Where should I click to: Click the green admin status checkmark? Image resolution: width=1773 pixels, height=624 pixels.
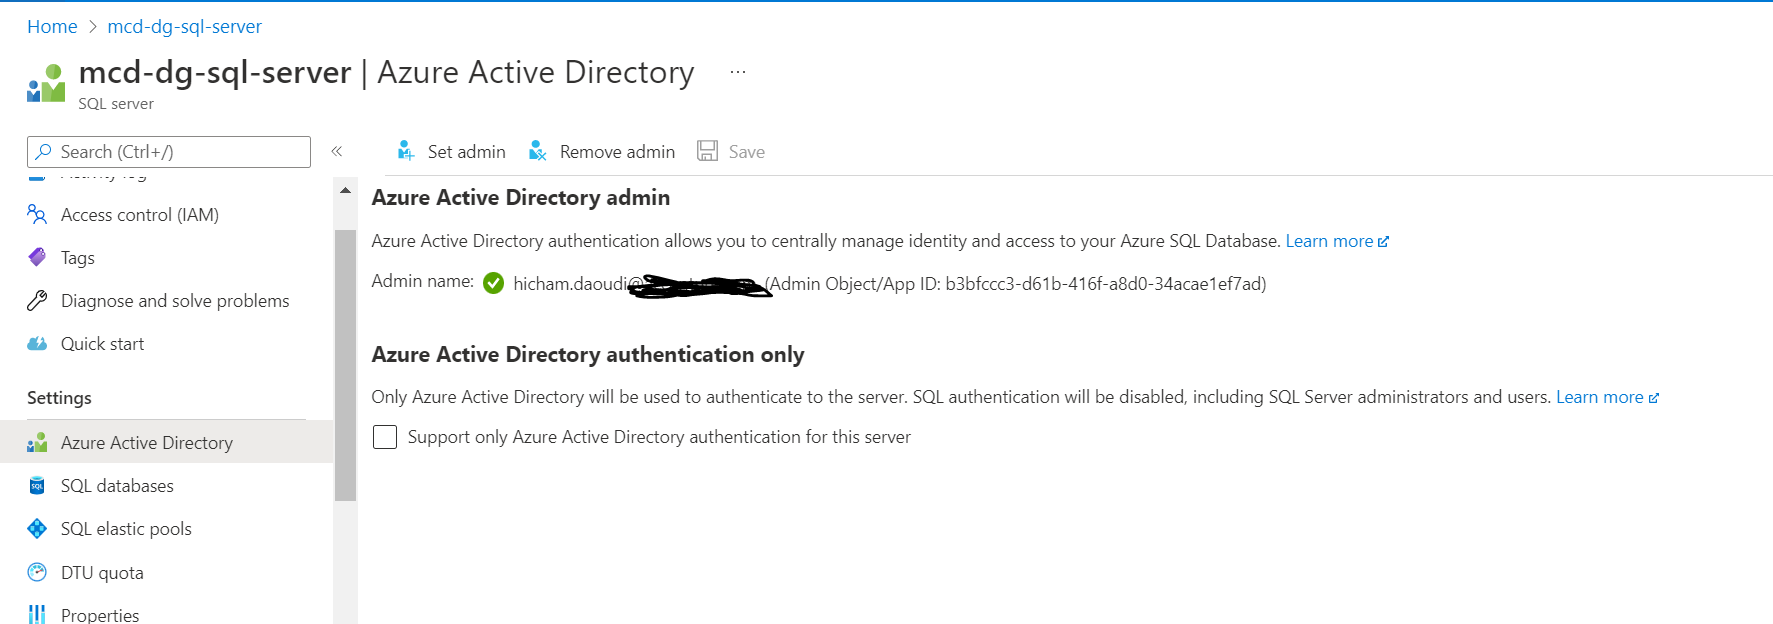(x=493, y=283)
